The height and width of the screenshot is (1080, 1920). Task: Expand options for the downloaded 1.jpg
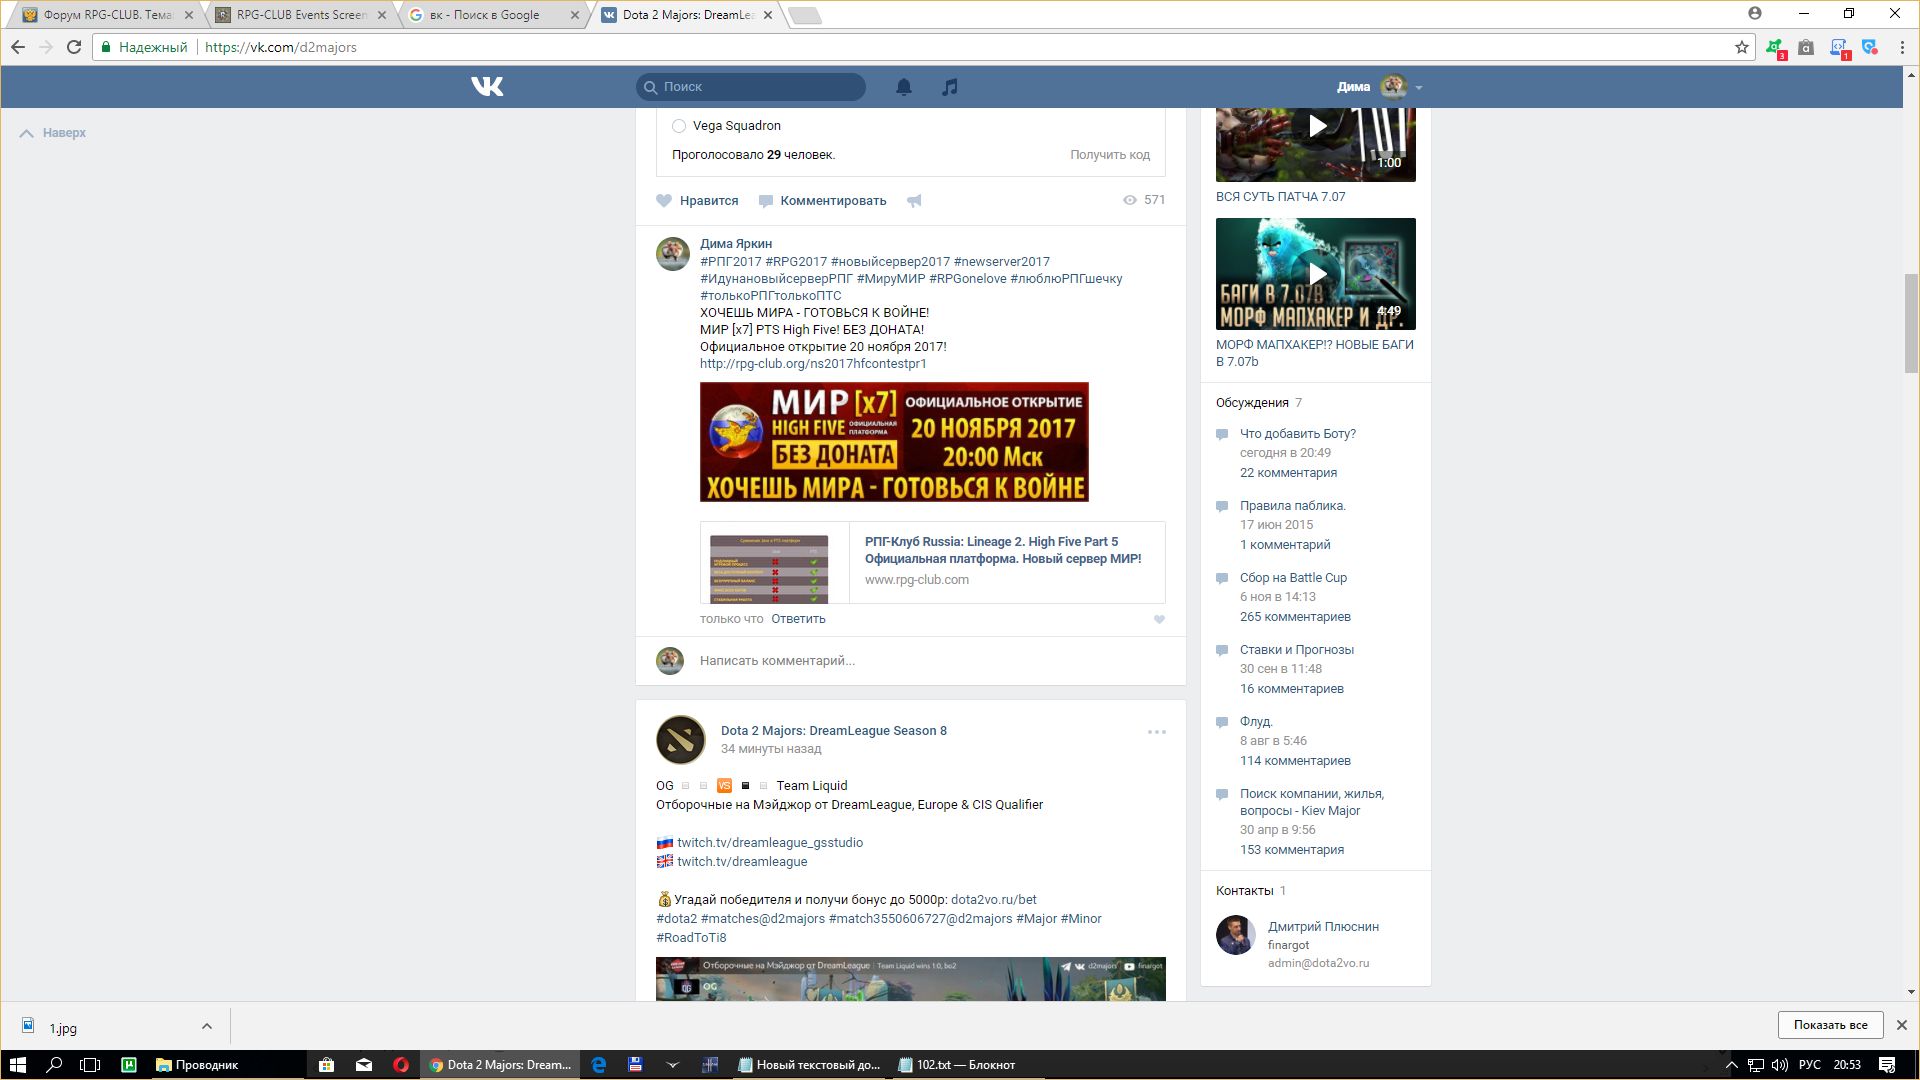pyautogui.click(x=206, y=1026)
